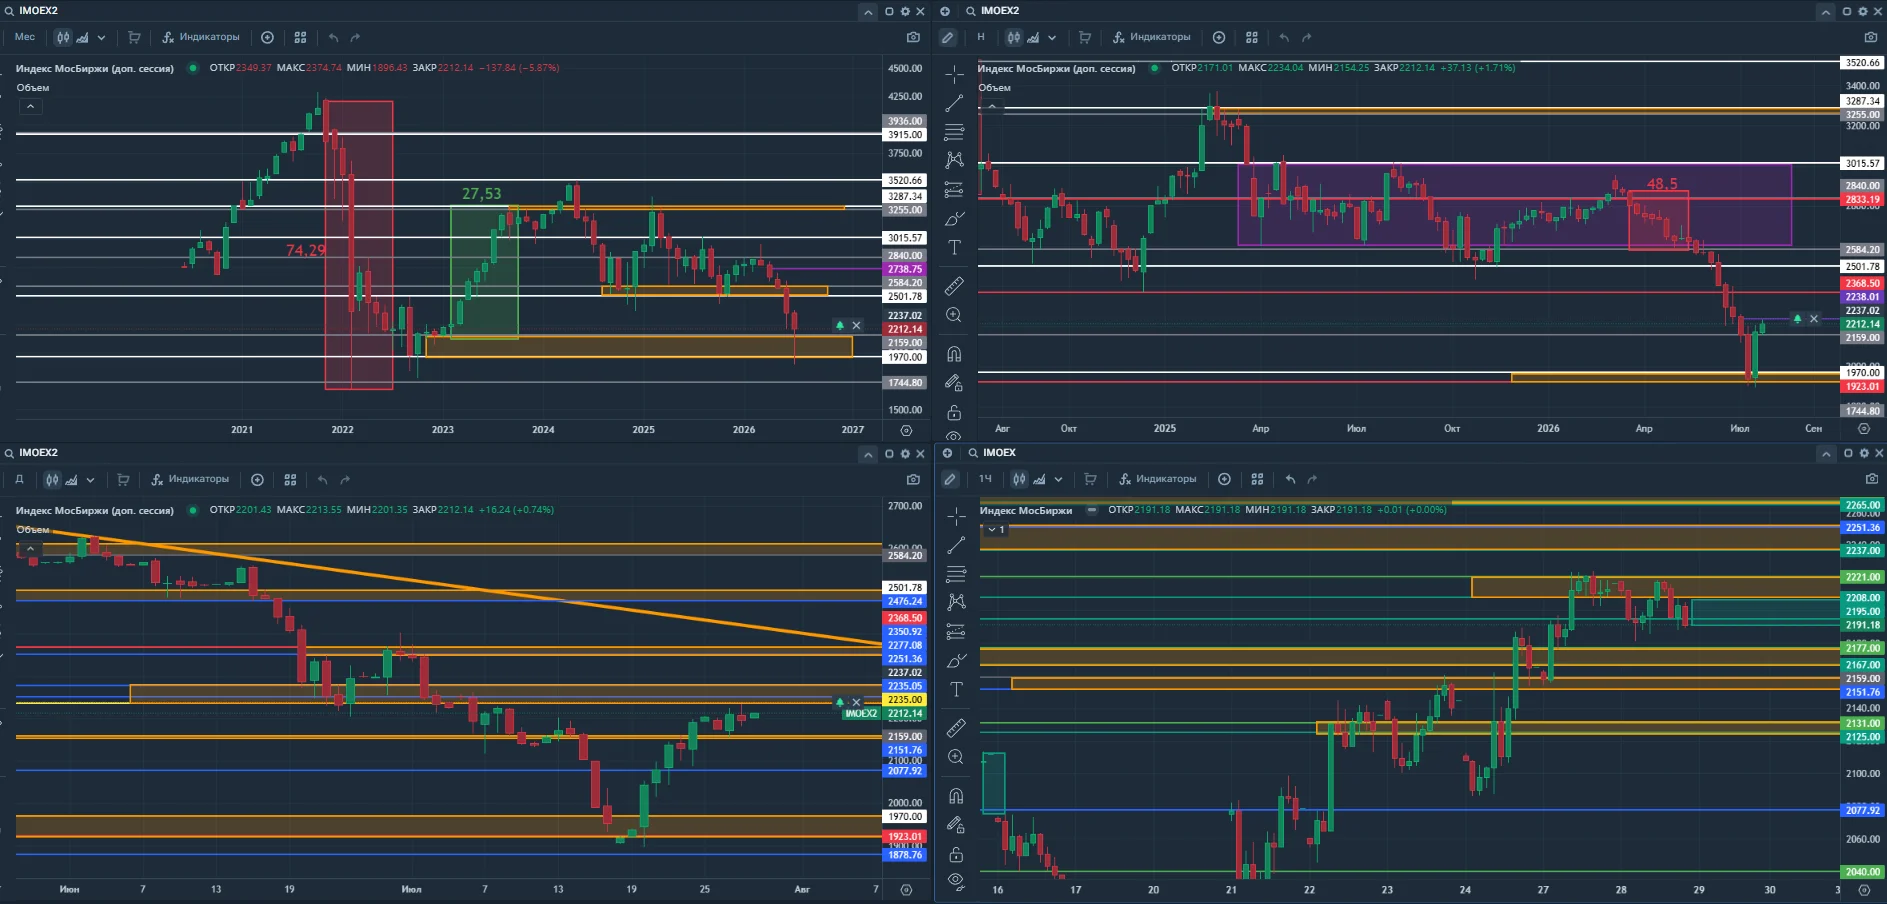Collapse top-right IMOEX2 panel with chevron
The image size is (1887, 904).
[1826, 12]
